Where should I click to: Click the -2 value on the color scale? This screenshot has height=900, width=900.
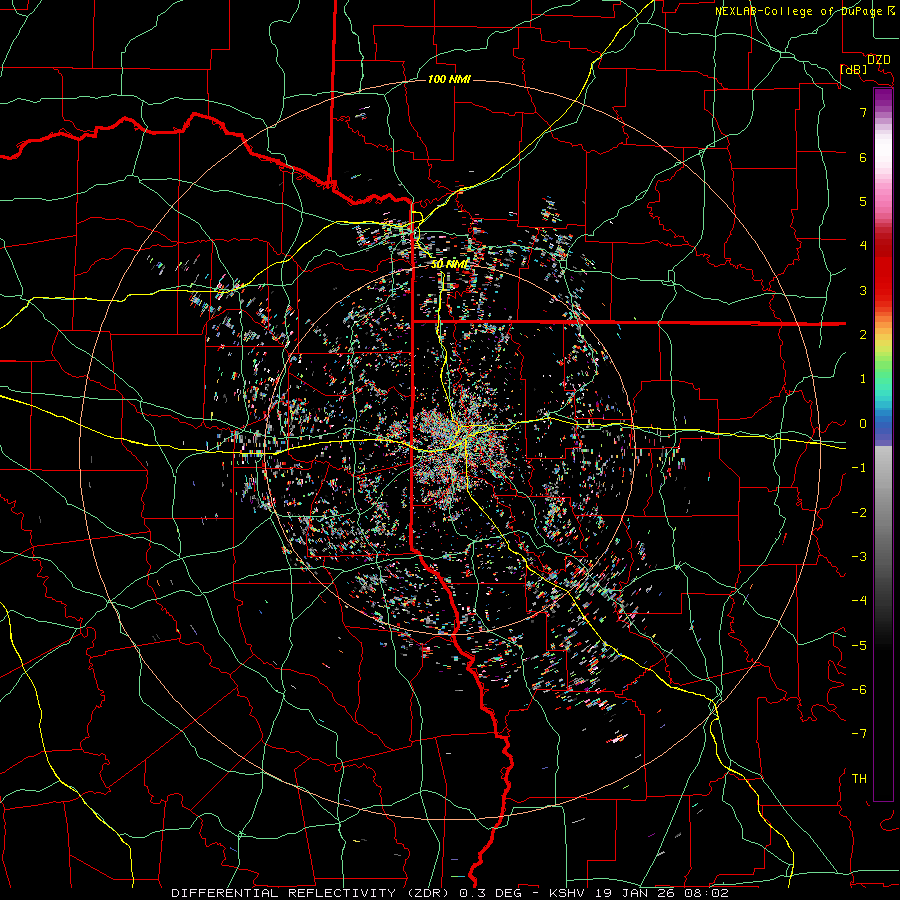tap(859, 513)
